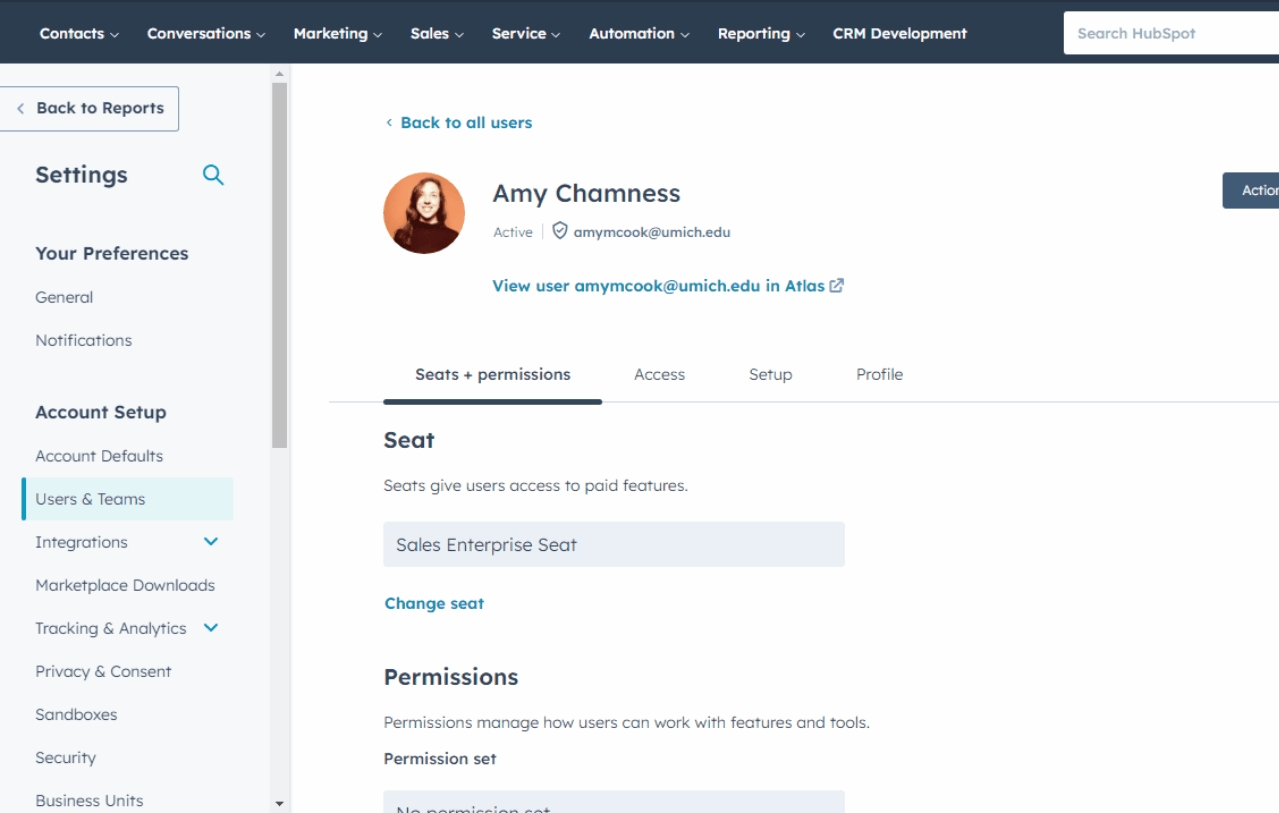The width and height of the screenshot is (1279, 813).
Task: Open the Automation menu in navbar
Action: click(638, 33)
